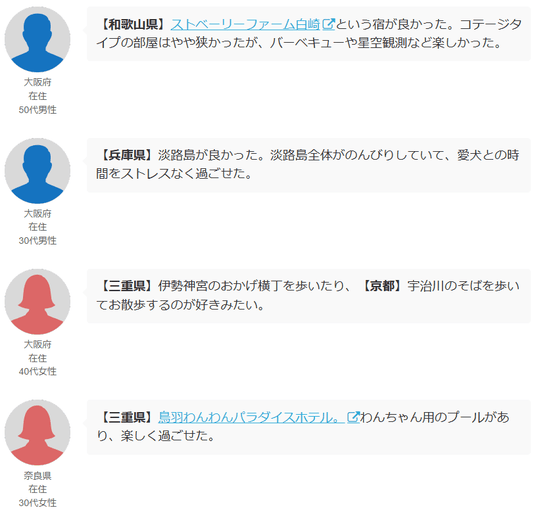Click the red avatar of 40代女性
Screen dimensions: 536x512
(x=37, y=301)
